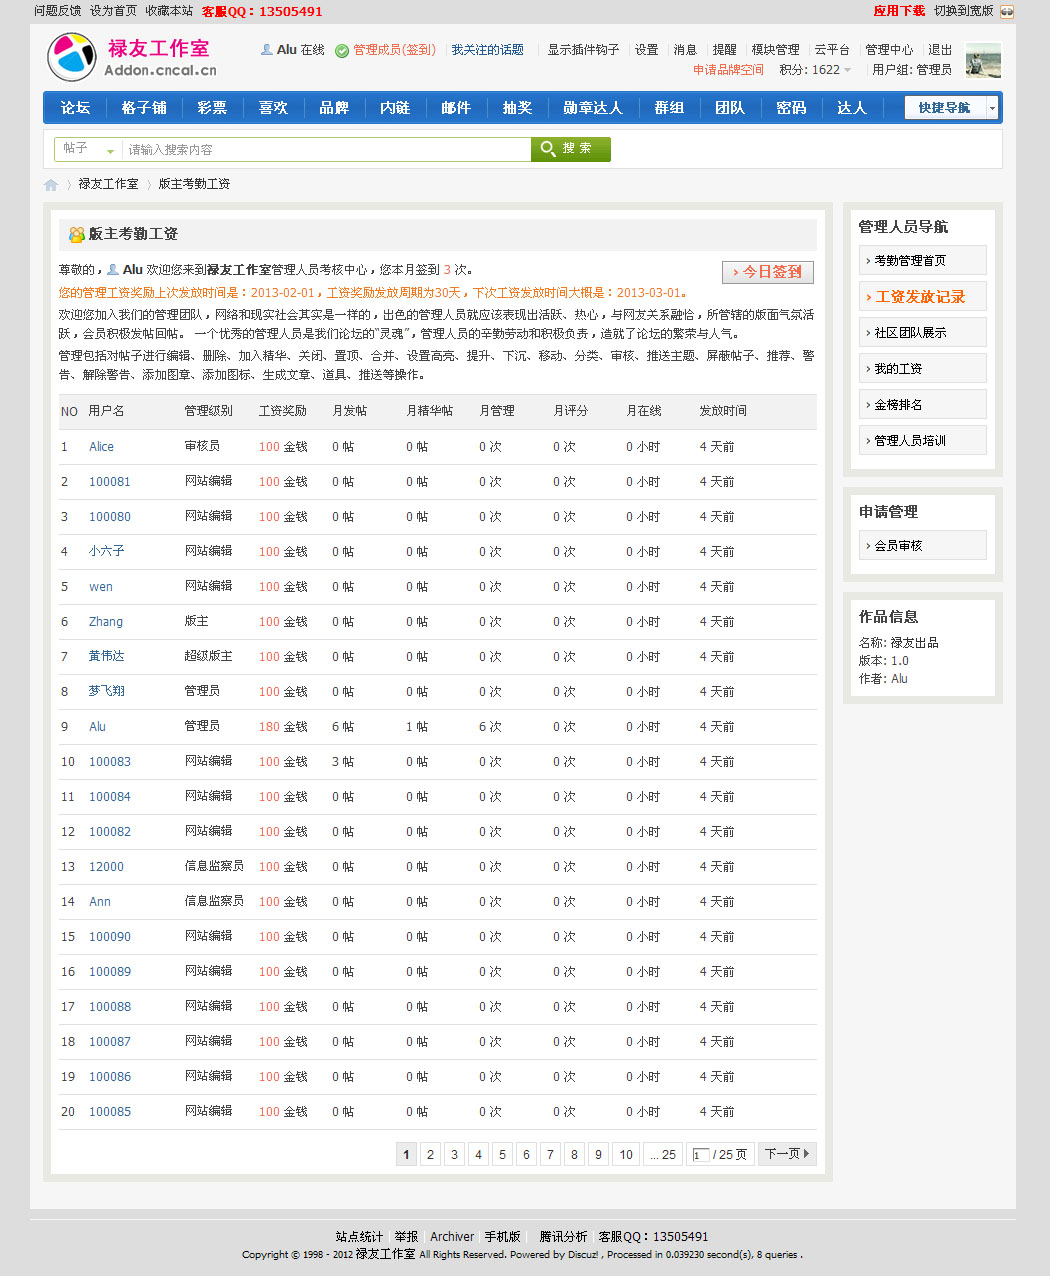Click the user icon beside Alu in header

tap(267, 49)
